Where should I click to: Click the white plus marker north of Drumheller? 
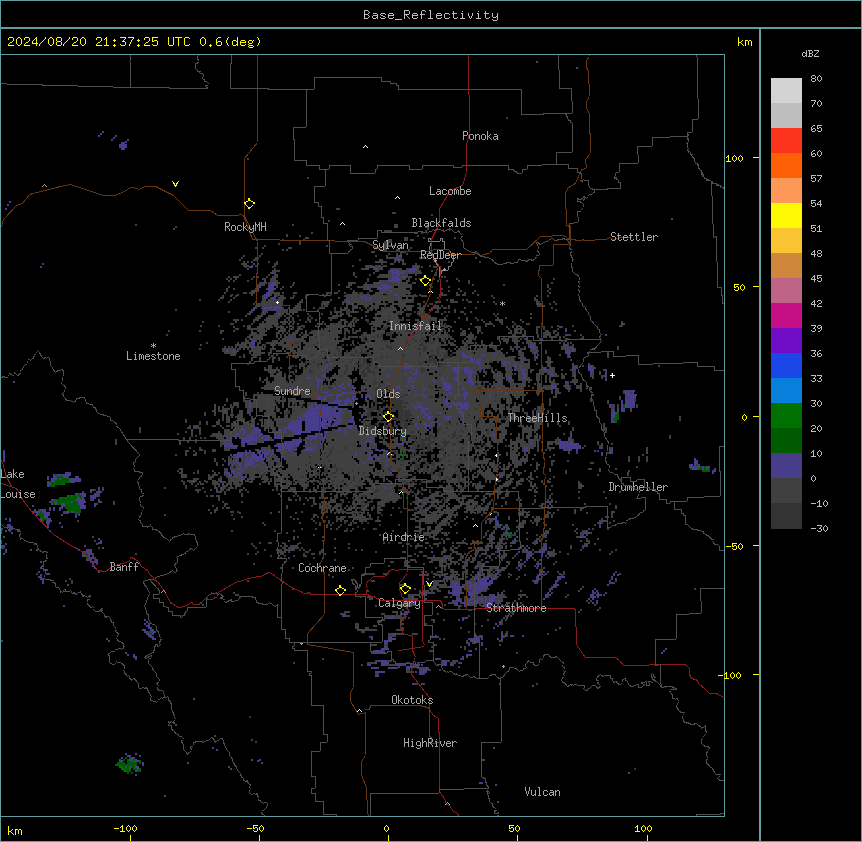tap(612, 375)
